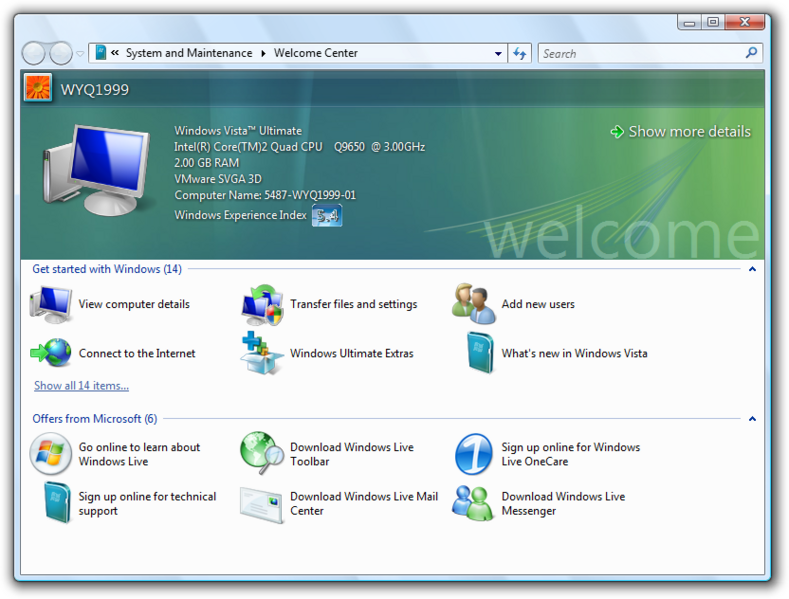Open What's new in Windows Vista label
789x599 pixels.
[574, 353]
